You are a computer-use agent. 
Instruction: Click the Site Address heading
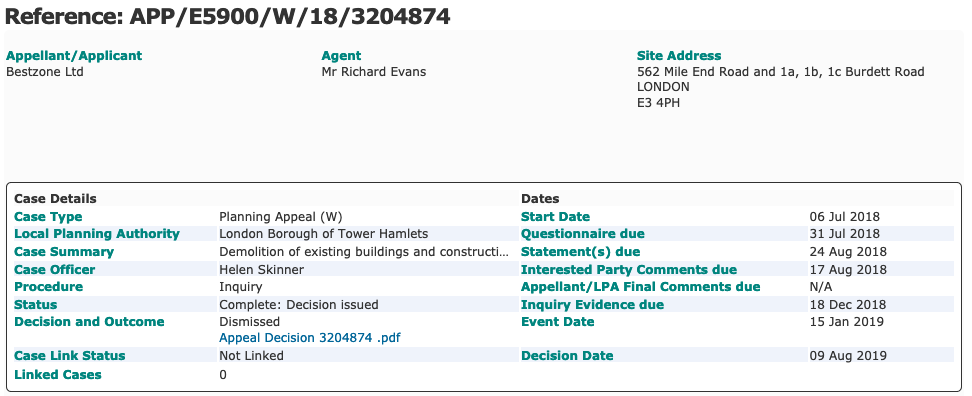[x=679, y=56]
